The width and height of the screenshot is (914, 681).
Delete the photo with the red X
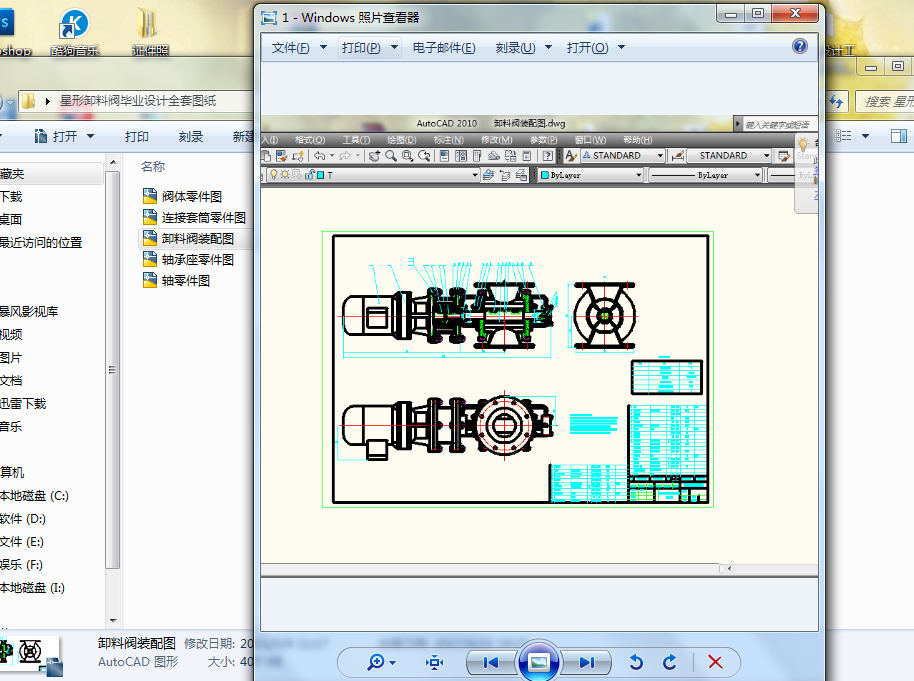[715, 662]
